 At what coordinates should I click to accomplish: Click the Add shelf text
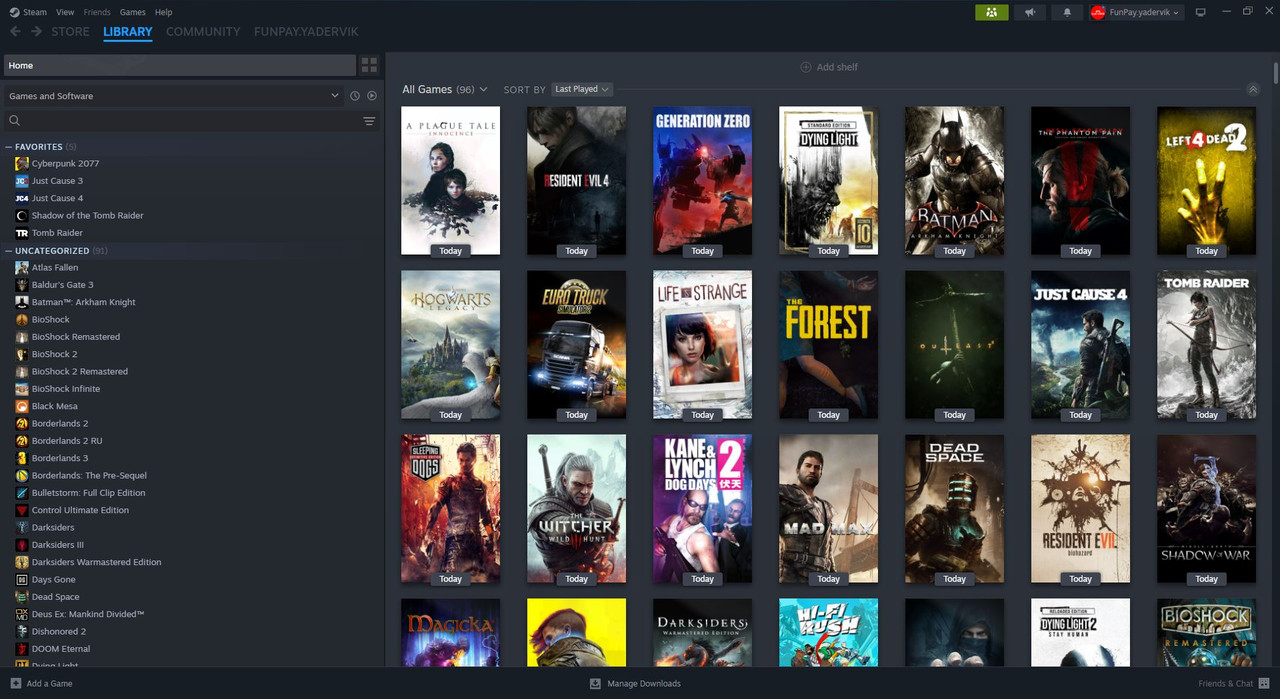(x=837, y=67)
